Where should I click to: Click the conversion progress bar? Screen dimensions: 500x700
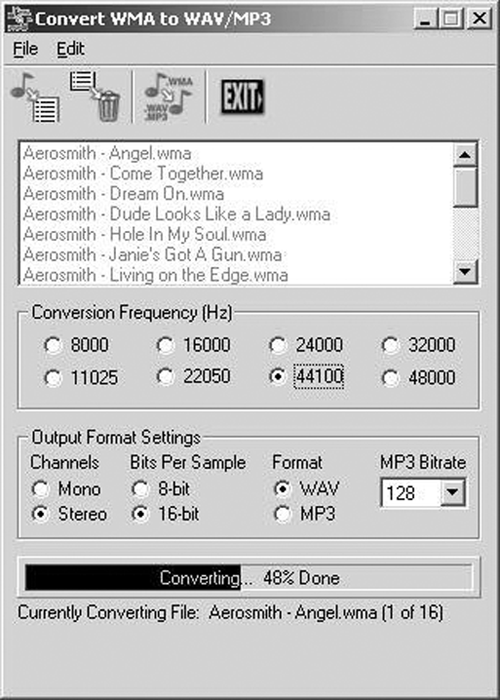[249, 578]
